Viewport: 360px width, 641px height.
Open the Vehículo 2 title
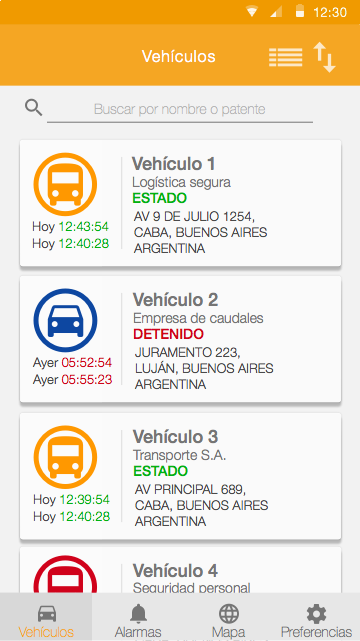click(175, 300)
